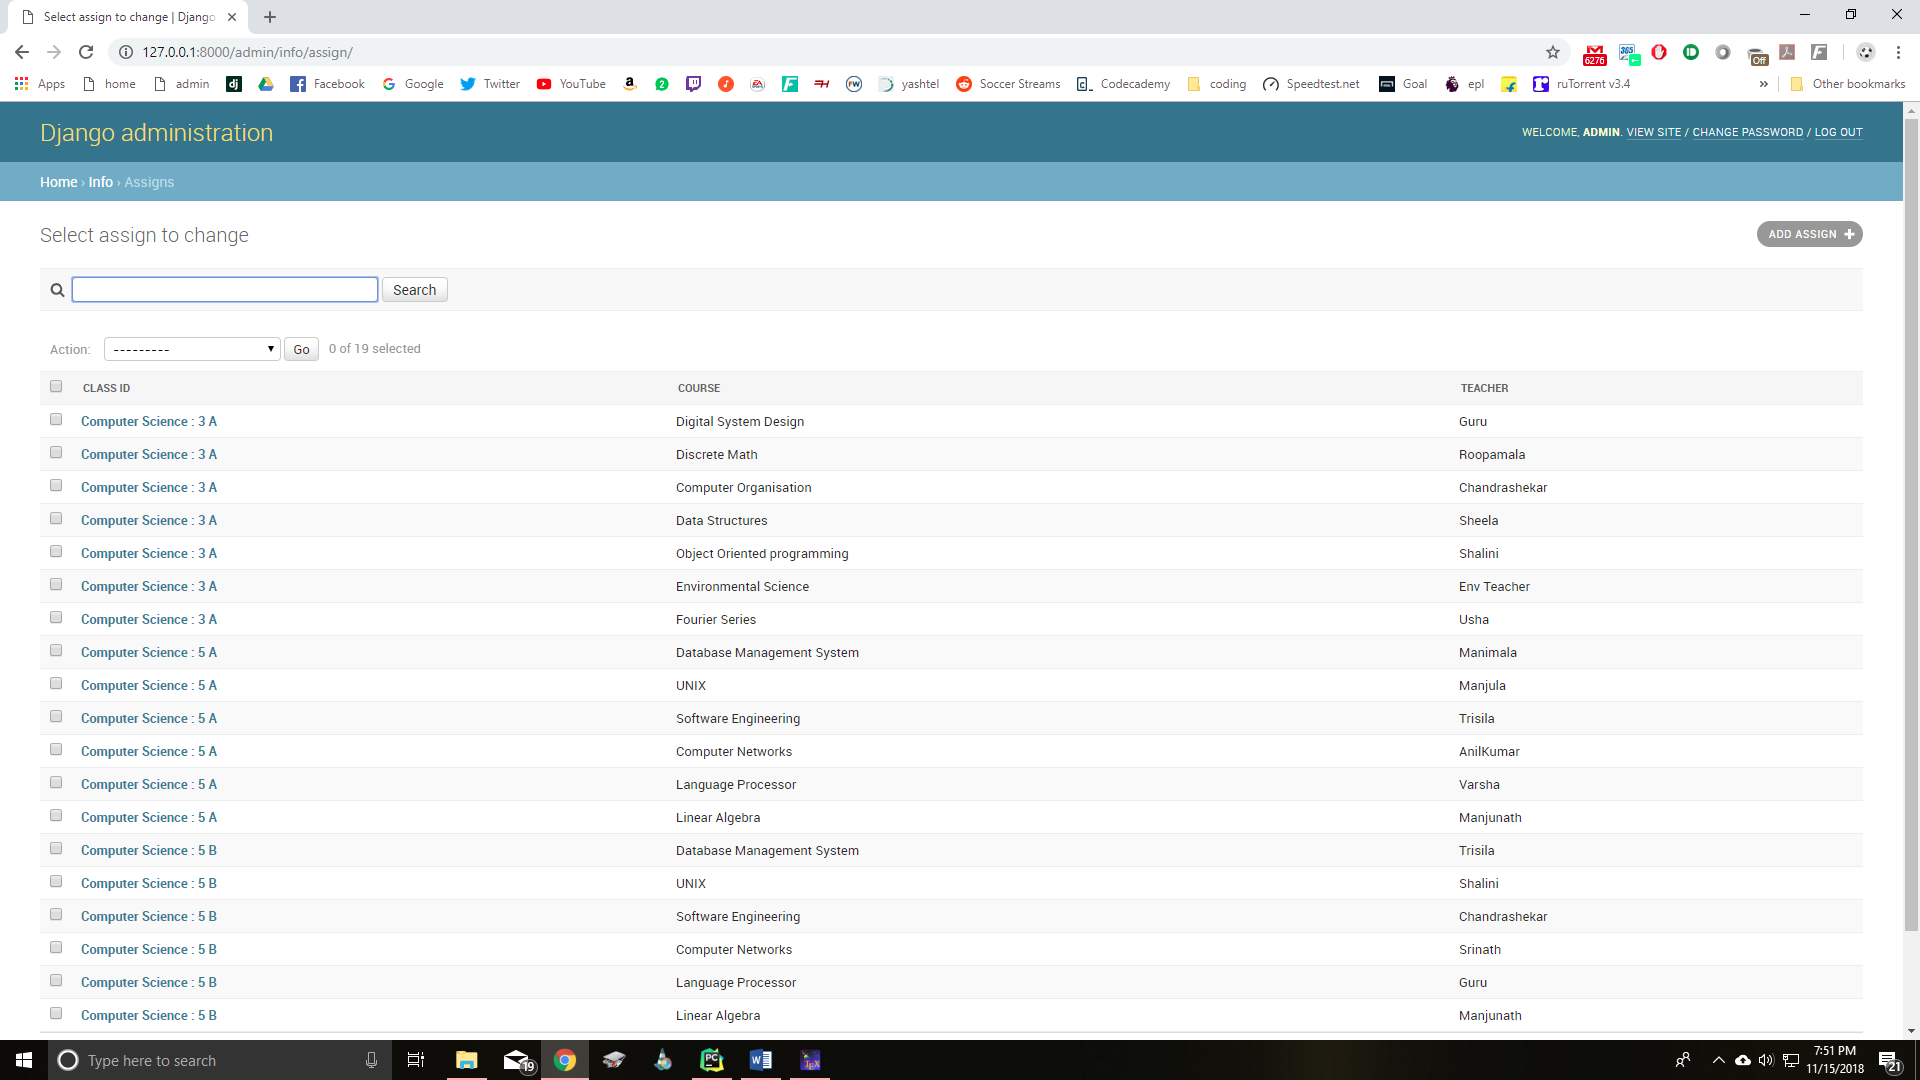Open the Action dropdown menu
The image size is (1920, 1080).
(191, 349)
